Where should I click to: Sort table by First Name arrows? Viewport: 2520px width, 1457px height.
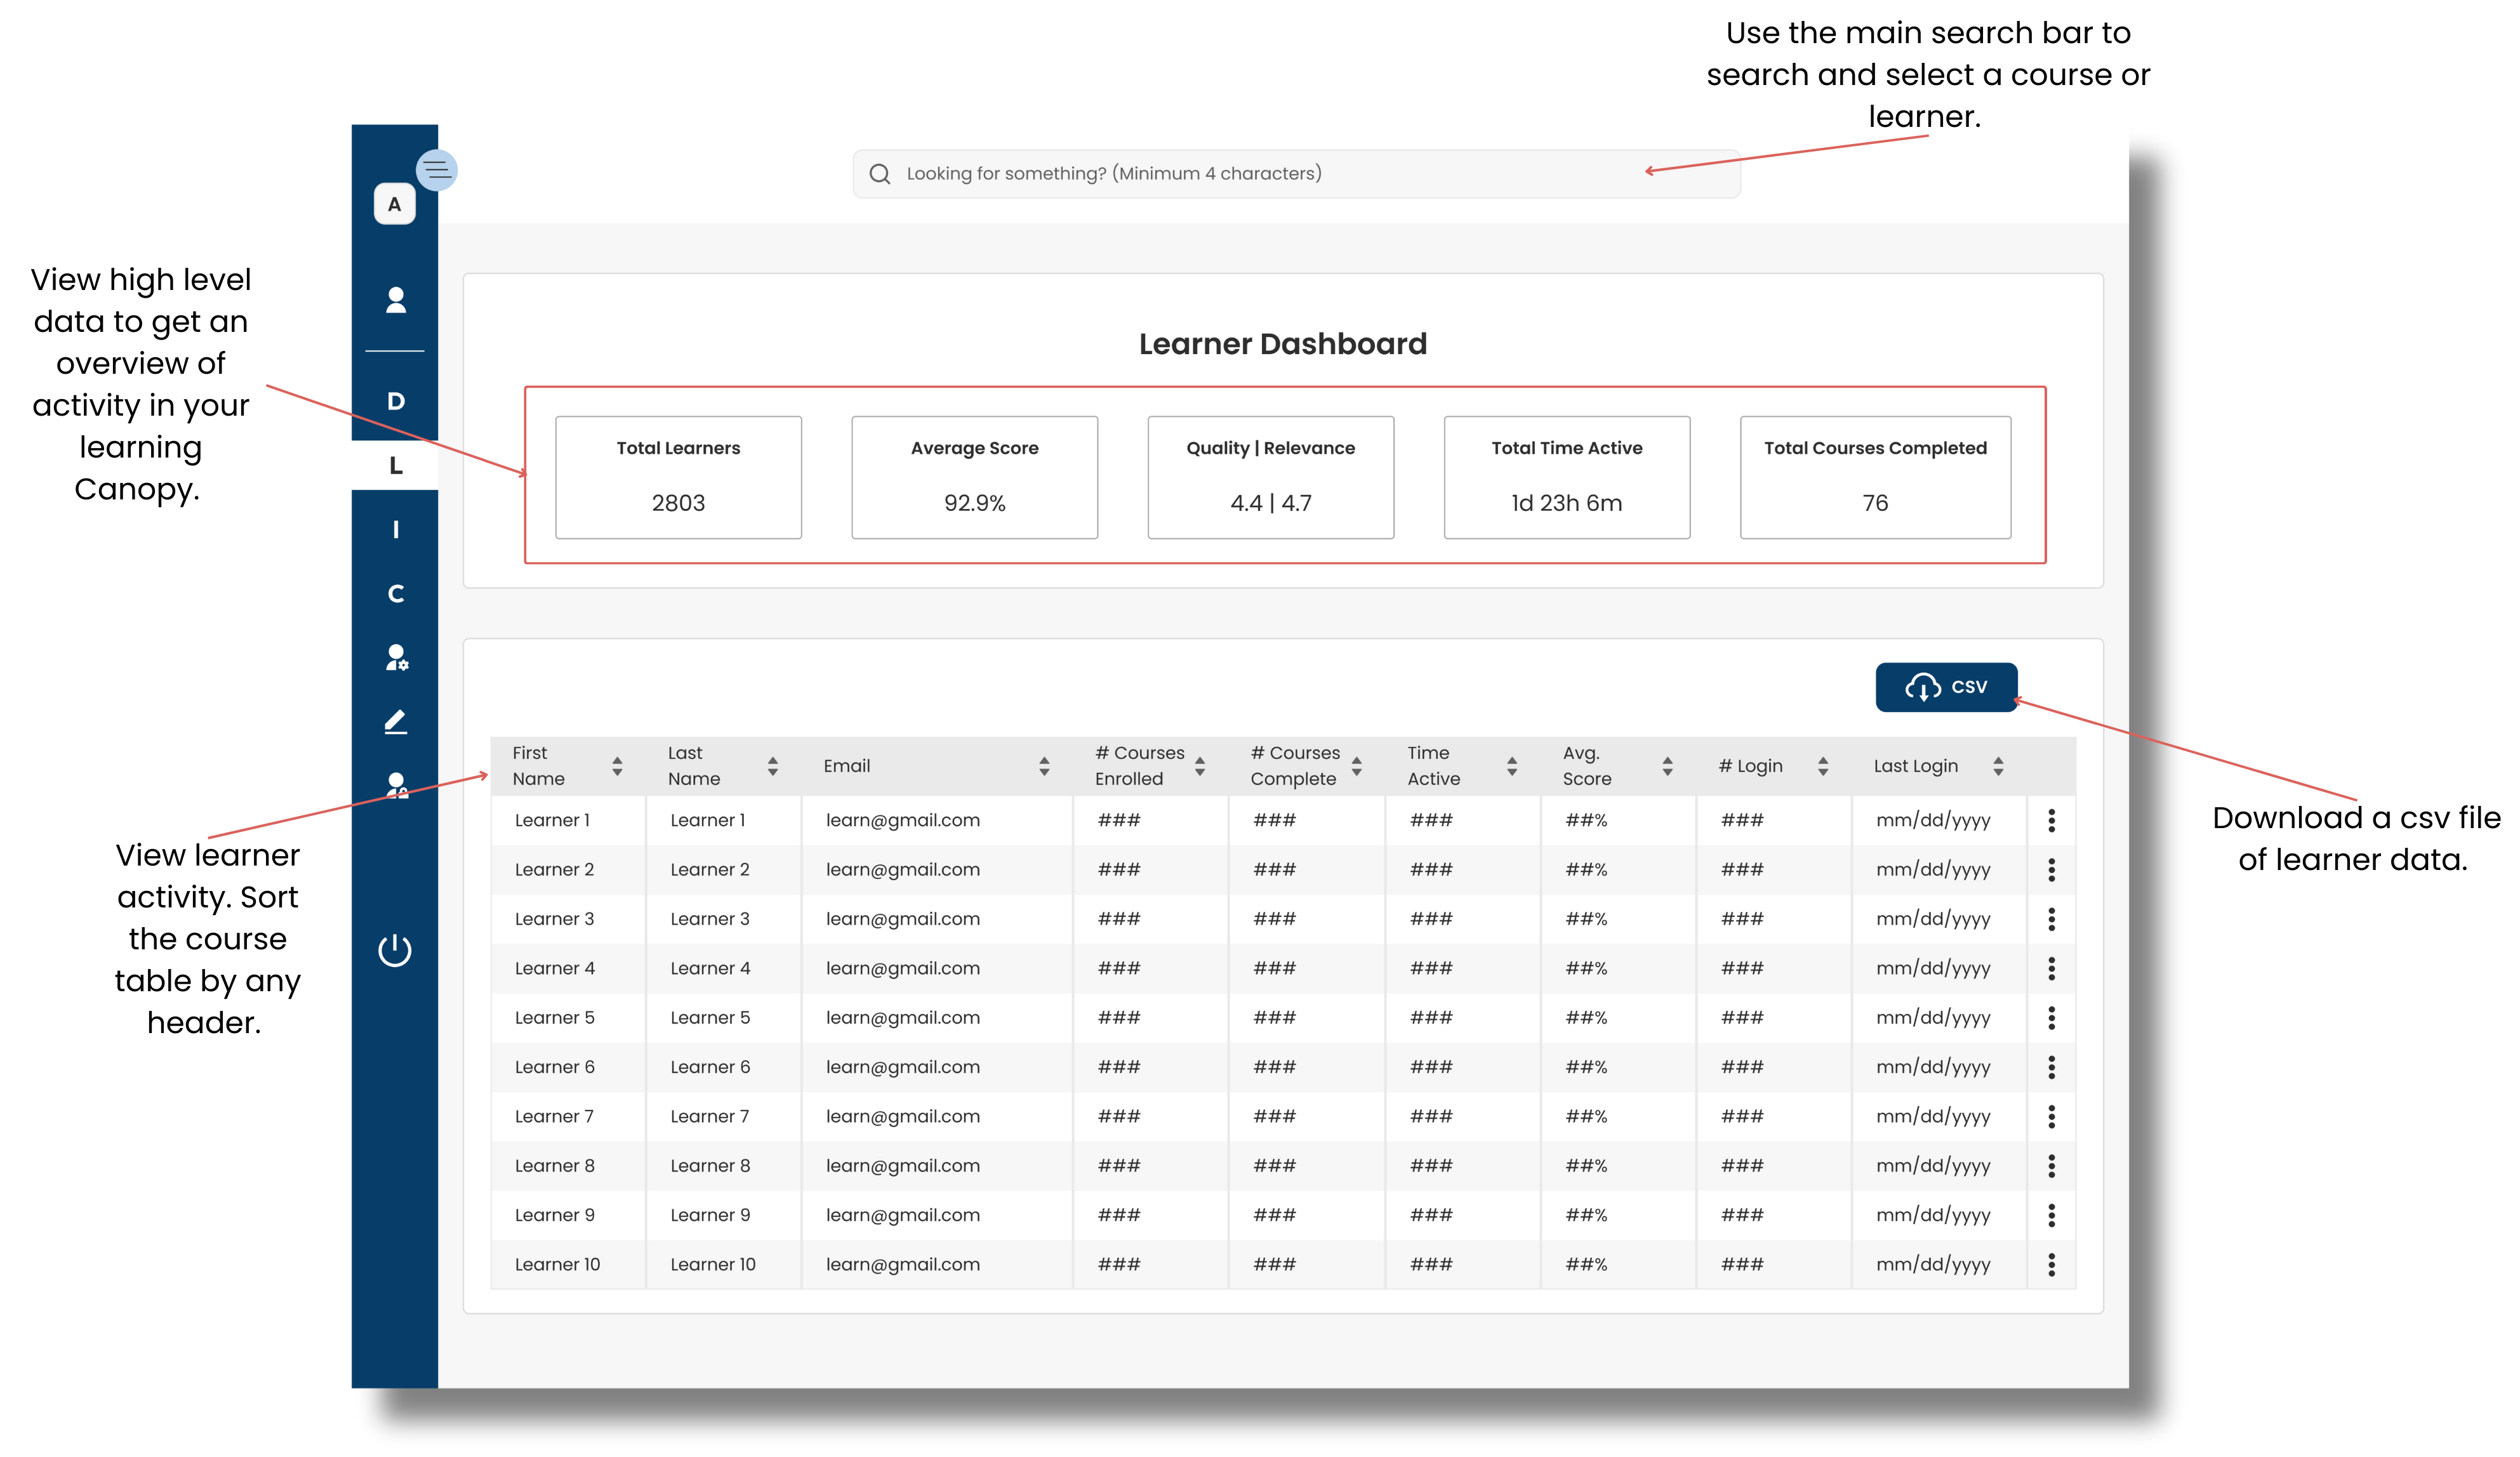617,766
